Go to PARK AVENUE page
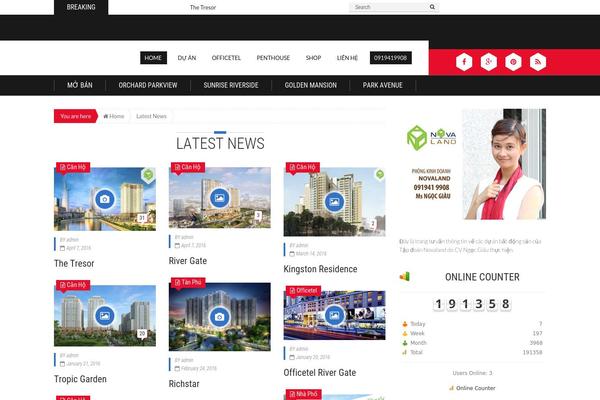The height and width of the screenshot is (400, 600). 383,85
